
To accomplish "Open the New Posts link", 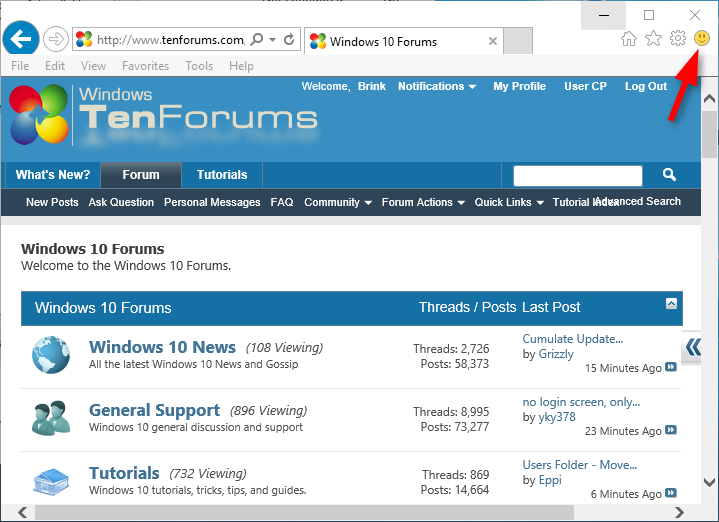I will click(x=52, y=202).
